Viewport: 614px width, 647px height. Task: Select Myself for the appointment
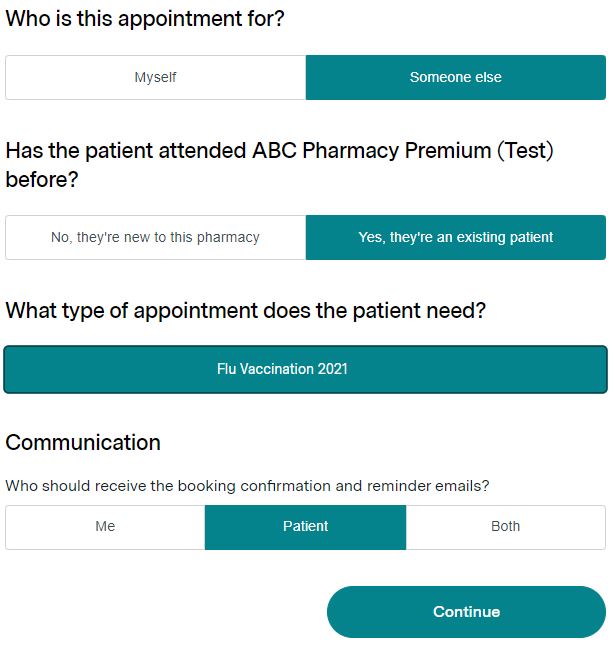point(156,78)
